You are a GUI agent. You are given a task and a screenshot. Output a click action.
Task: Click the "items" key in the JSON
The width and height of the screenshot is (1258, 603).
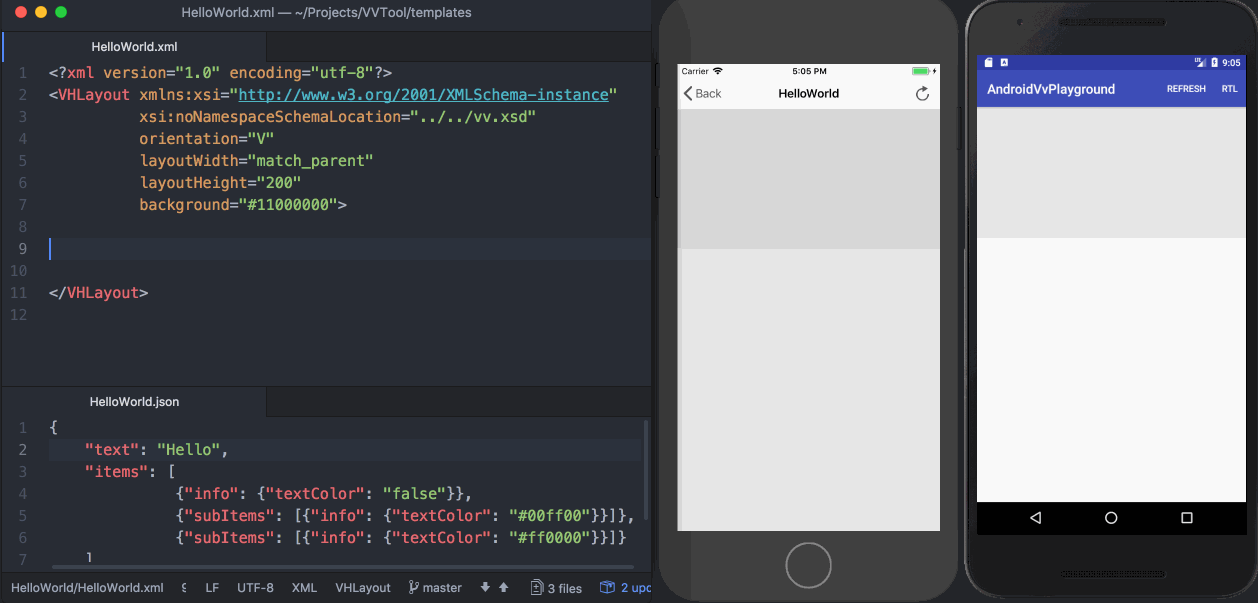[117, 472]
